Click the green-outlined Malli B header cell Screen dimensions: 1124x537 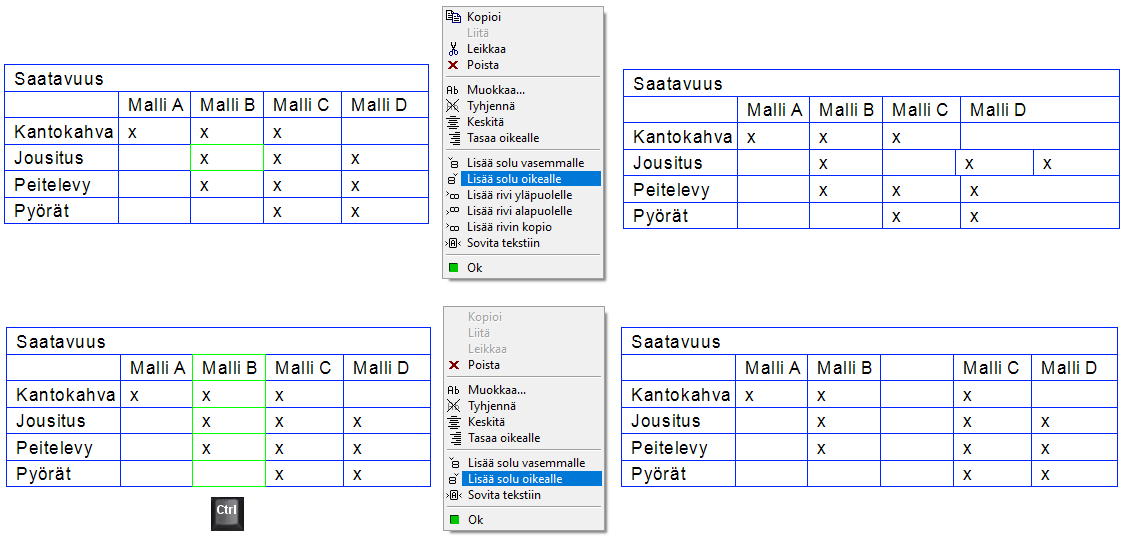point(229,368)
